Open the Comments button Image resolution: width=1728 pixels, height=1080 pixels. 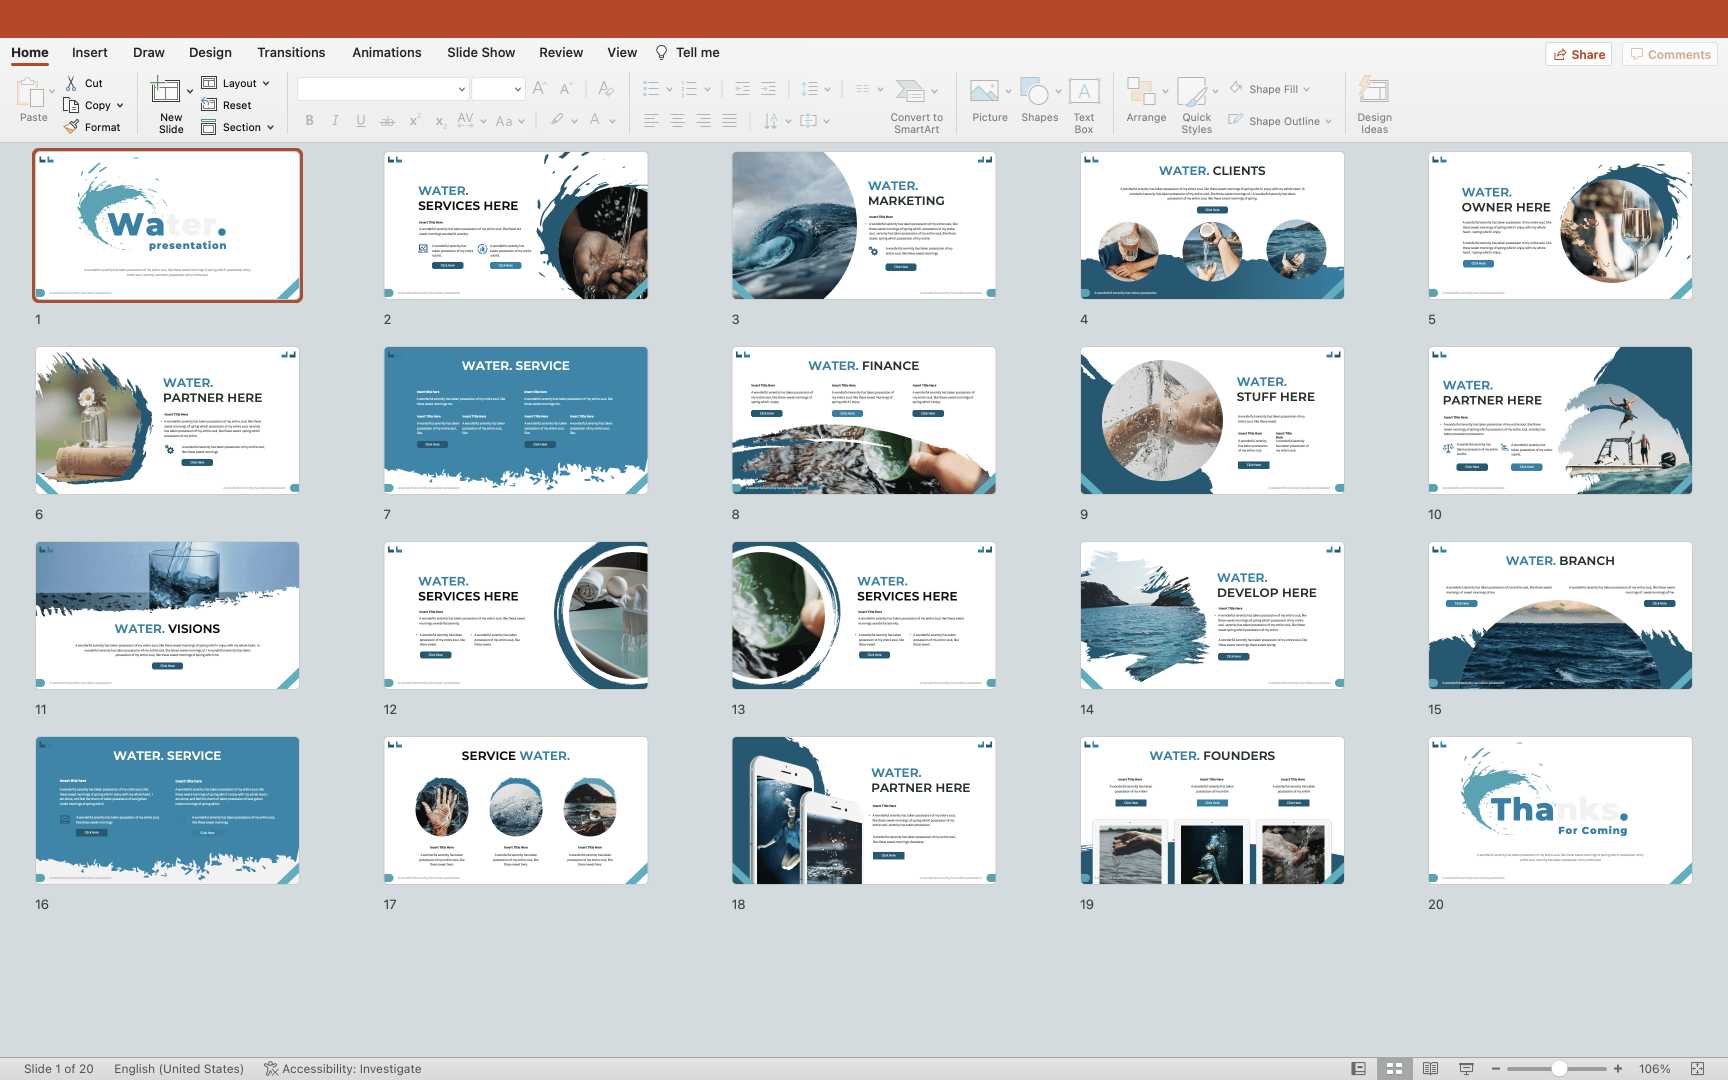pos(1670,54)
